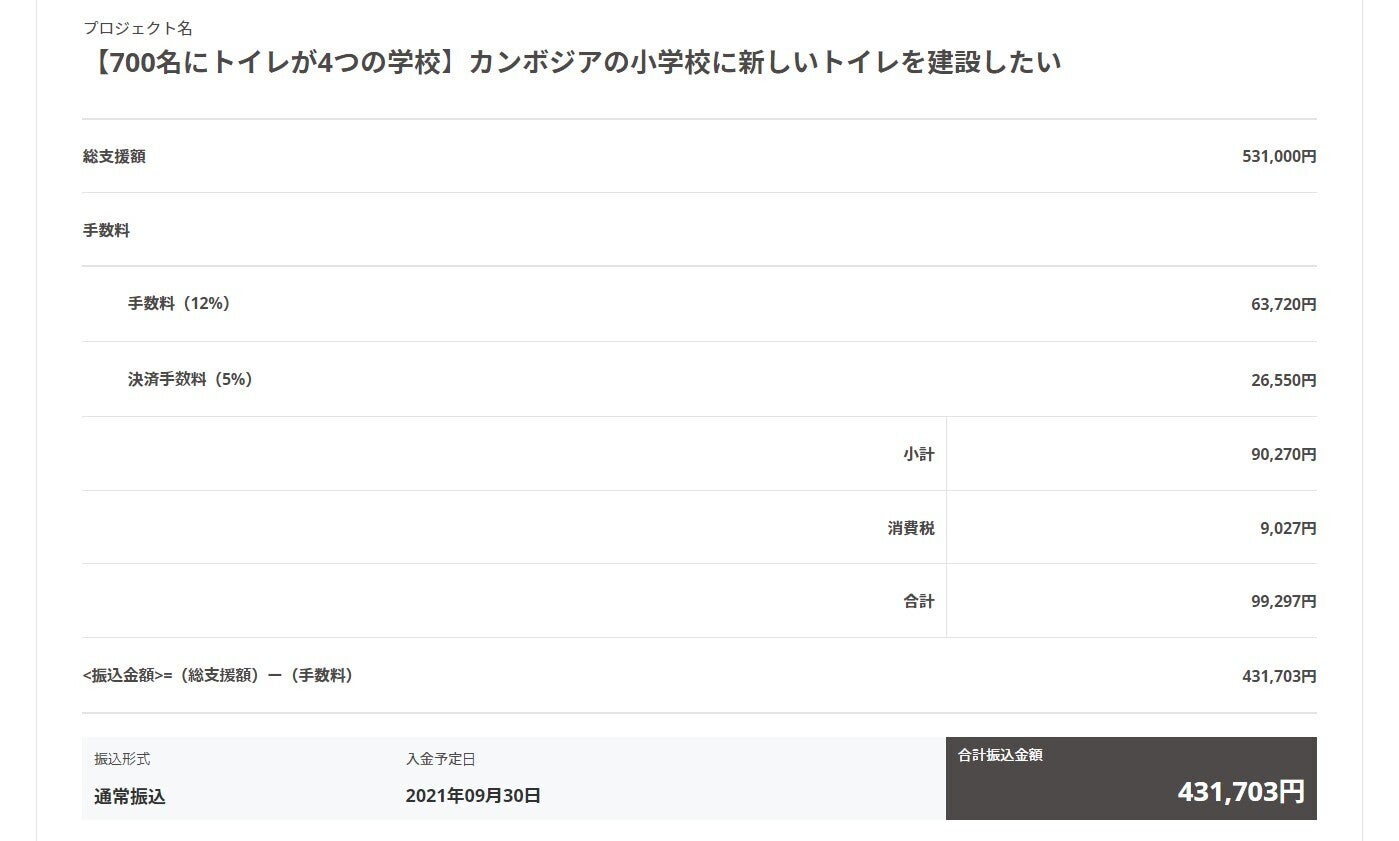Select the 総支援額 row label

tap(114, 156)
